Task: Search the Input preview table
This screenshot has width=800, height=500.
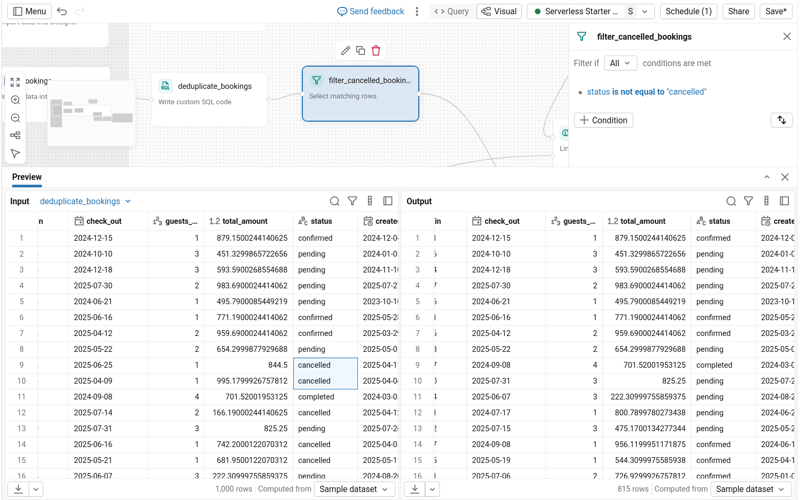Action: [335, 202]
